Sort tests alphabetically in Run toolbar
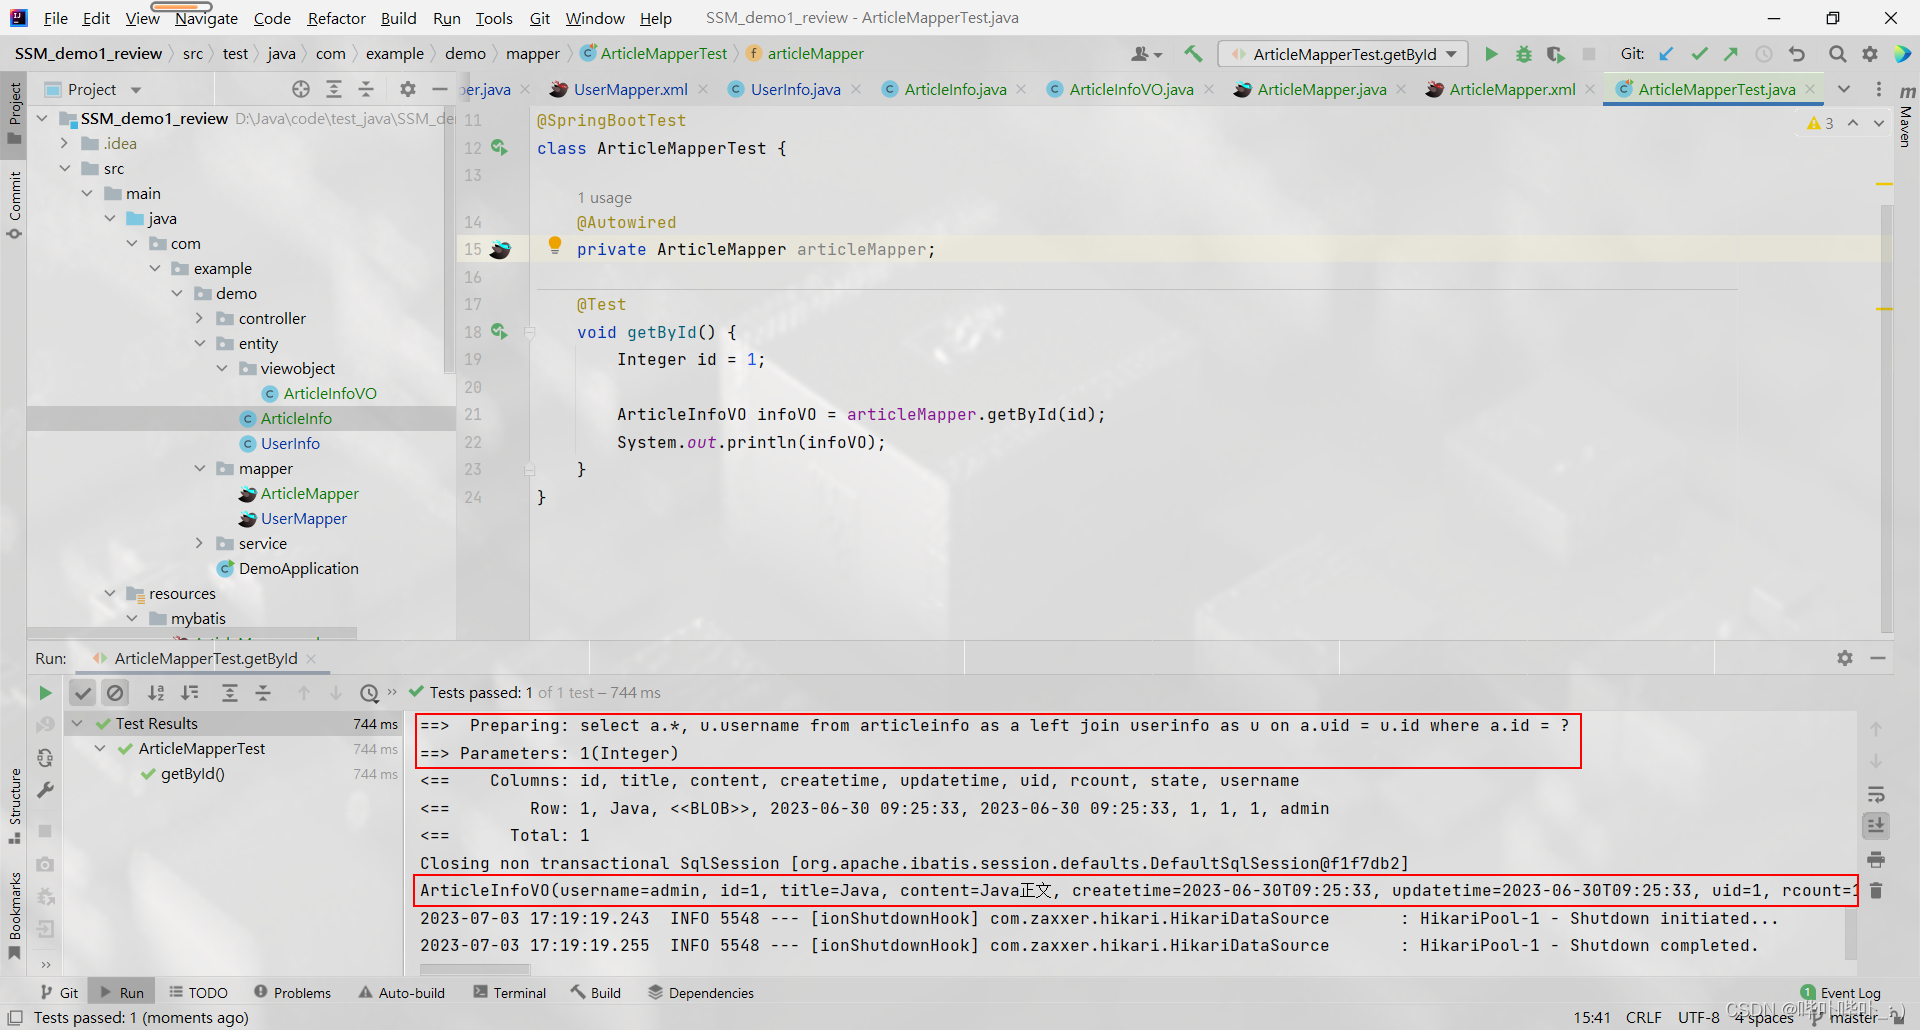Viewport: 1920px width, 1030px height. click(x=156, y=692)
